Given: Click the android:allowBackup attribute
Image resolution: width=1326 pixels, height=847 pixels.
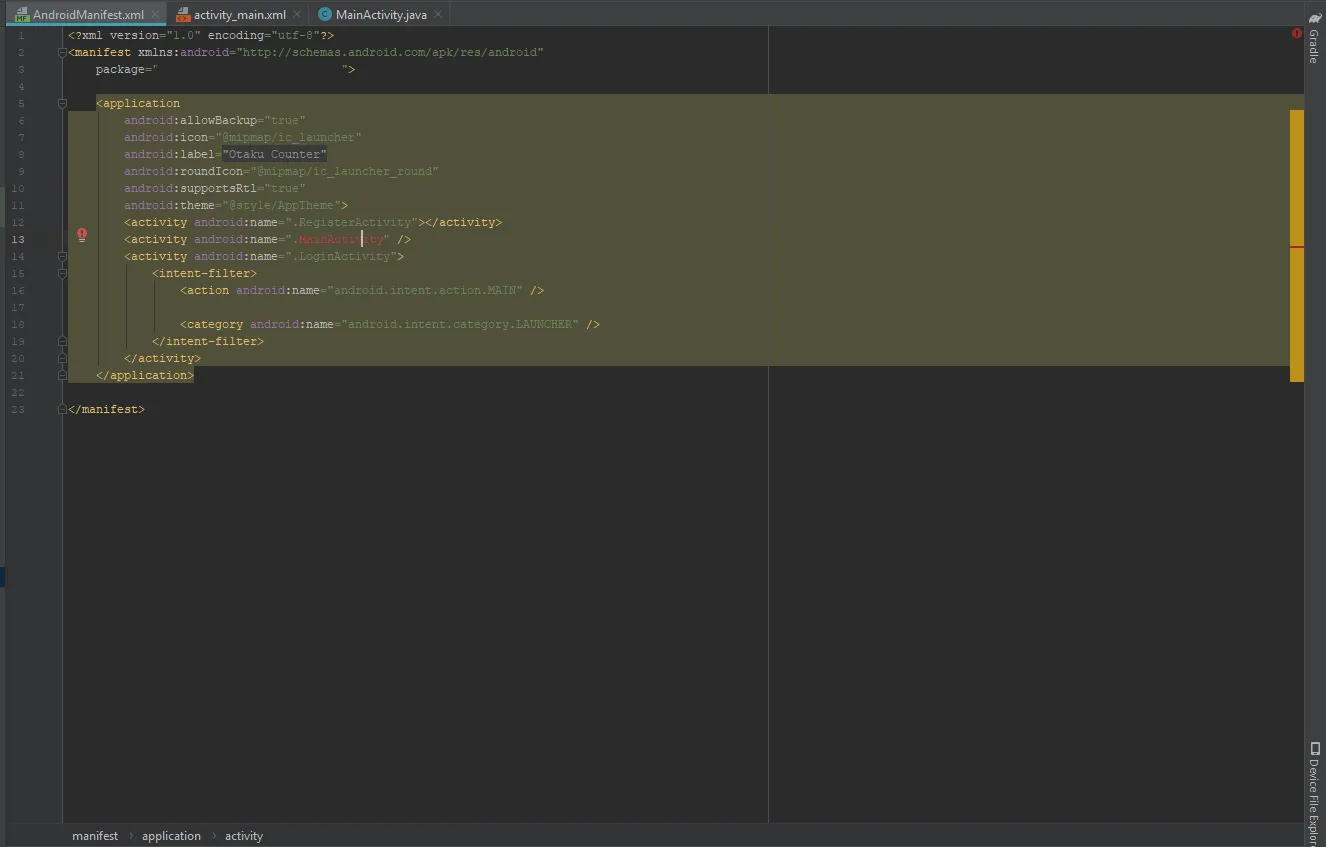Looking at the screenshot, I should [x=191, y=120].
